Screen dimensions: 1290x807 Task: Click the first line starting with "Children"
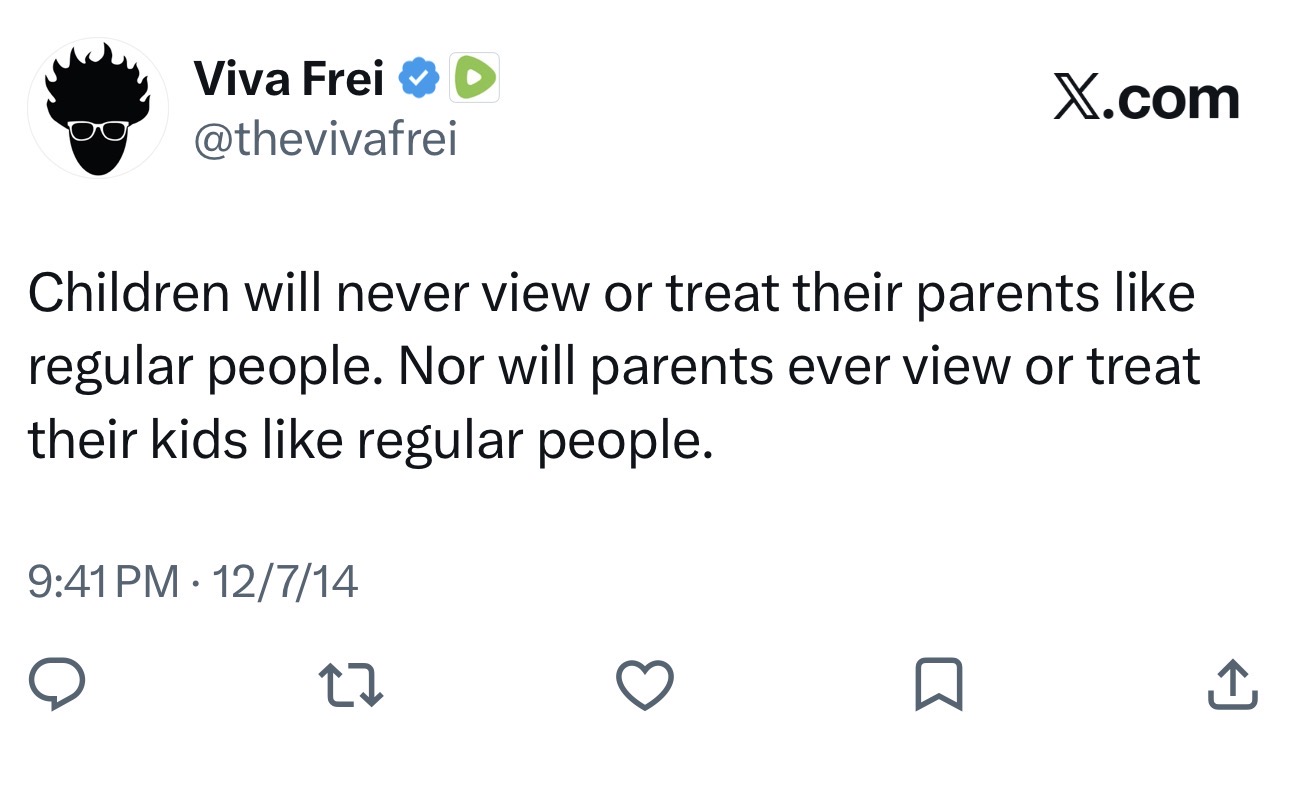(610, 294)
